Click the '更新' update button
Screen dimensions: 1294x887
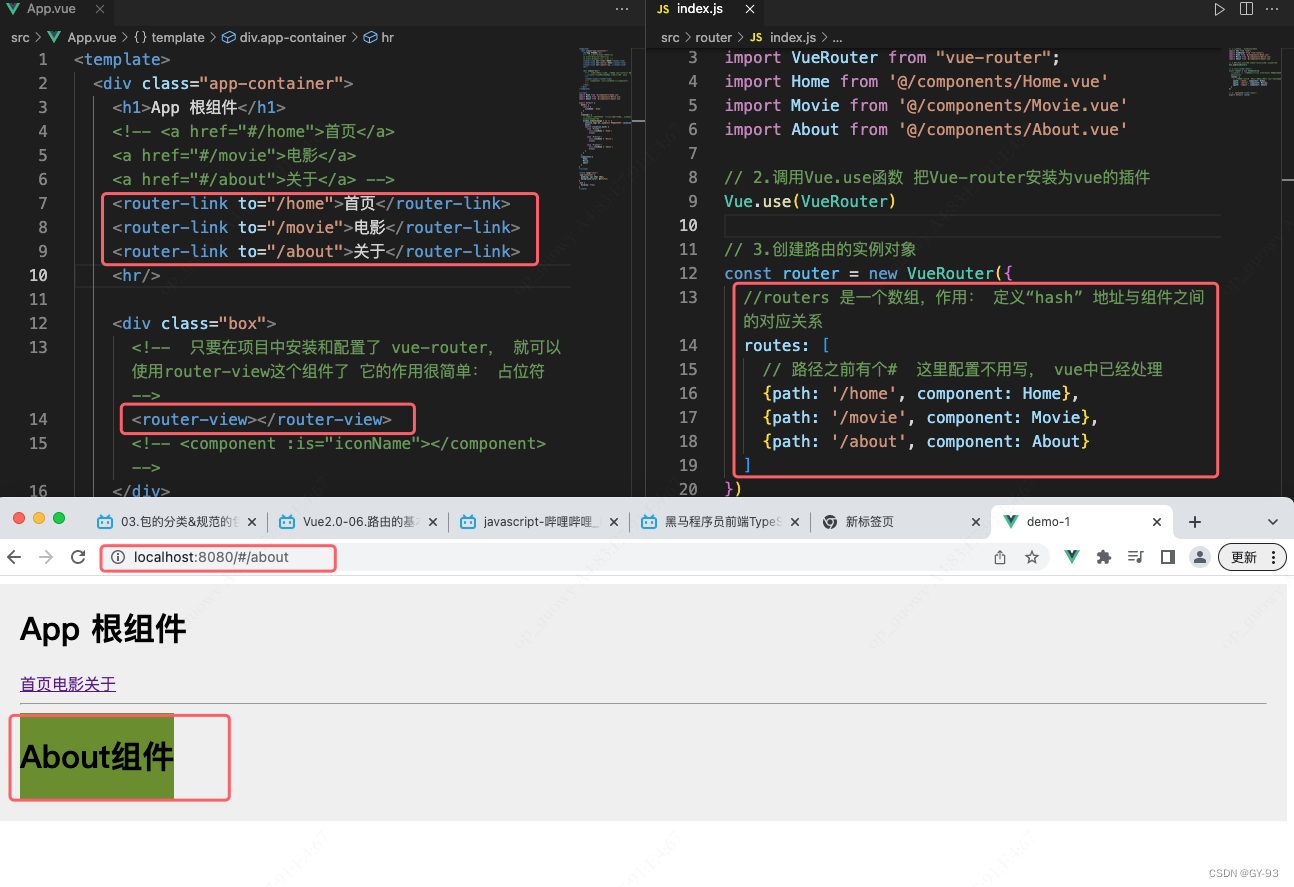1252,557
